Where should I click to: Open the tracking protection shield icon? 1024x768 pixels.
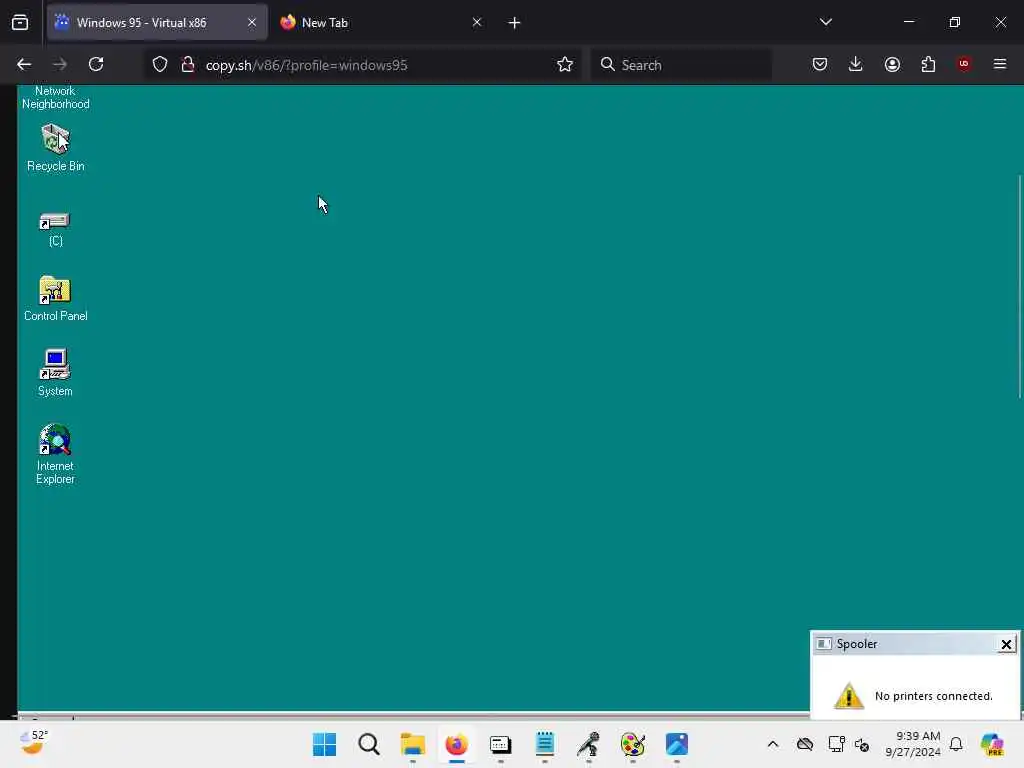160,64
